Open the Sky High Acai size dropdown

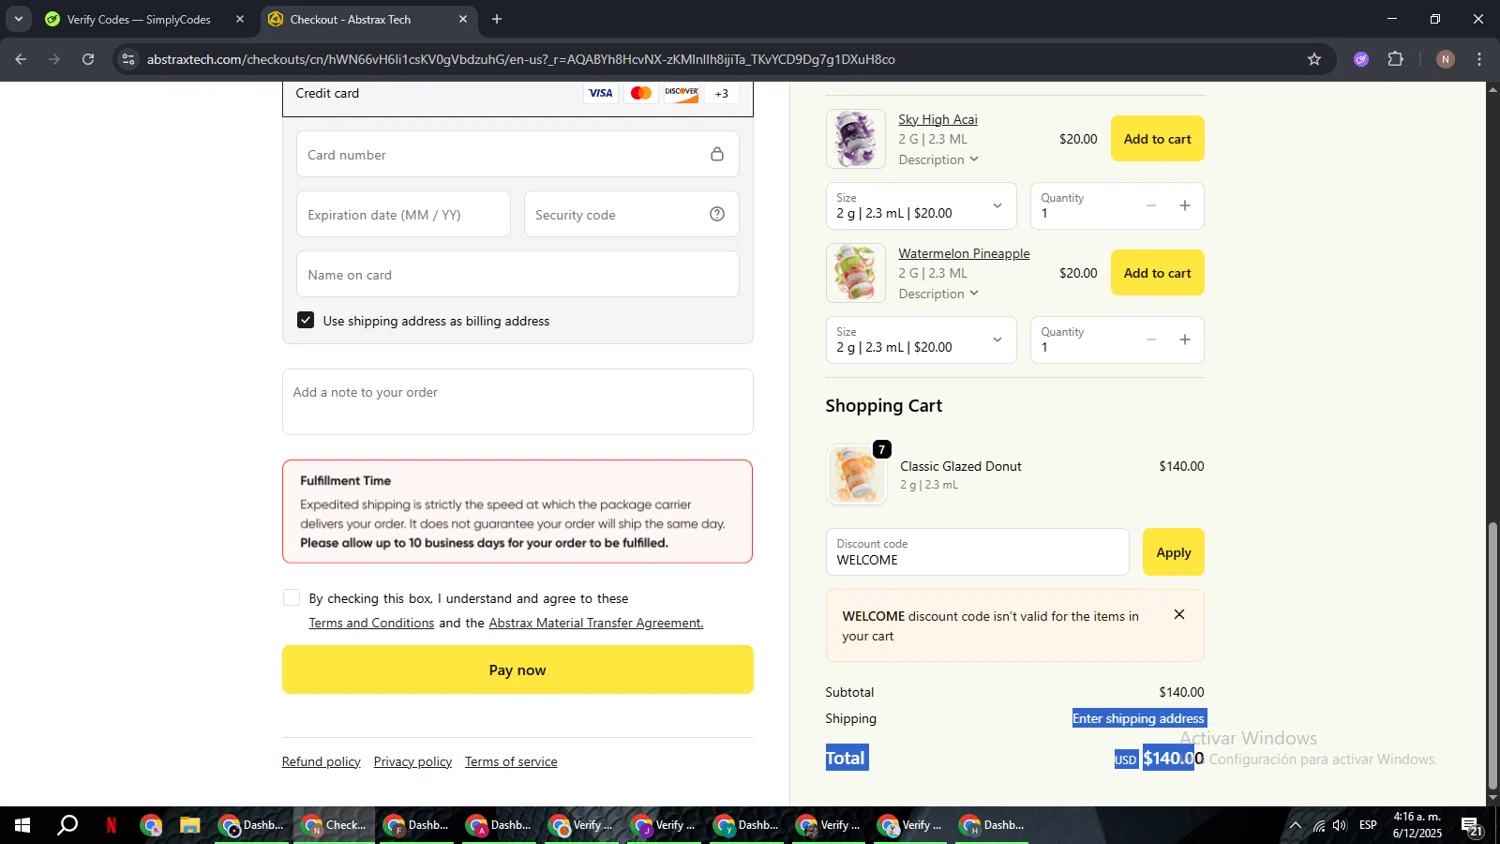coord(921,206)
